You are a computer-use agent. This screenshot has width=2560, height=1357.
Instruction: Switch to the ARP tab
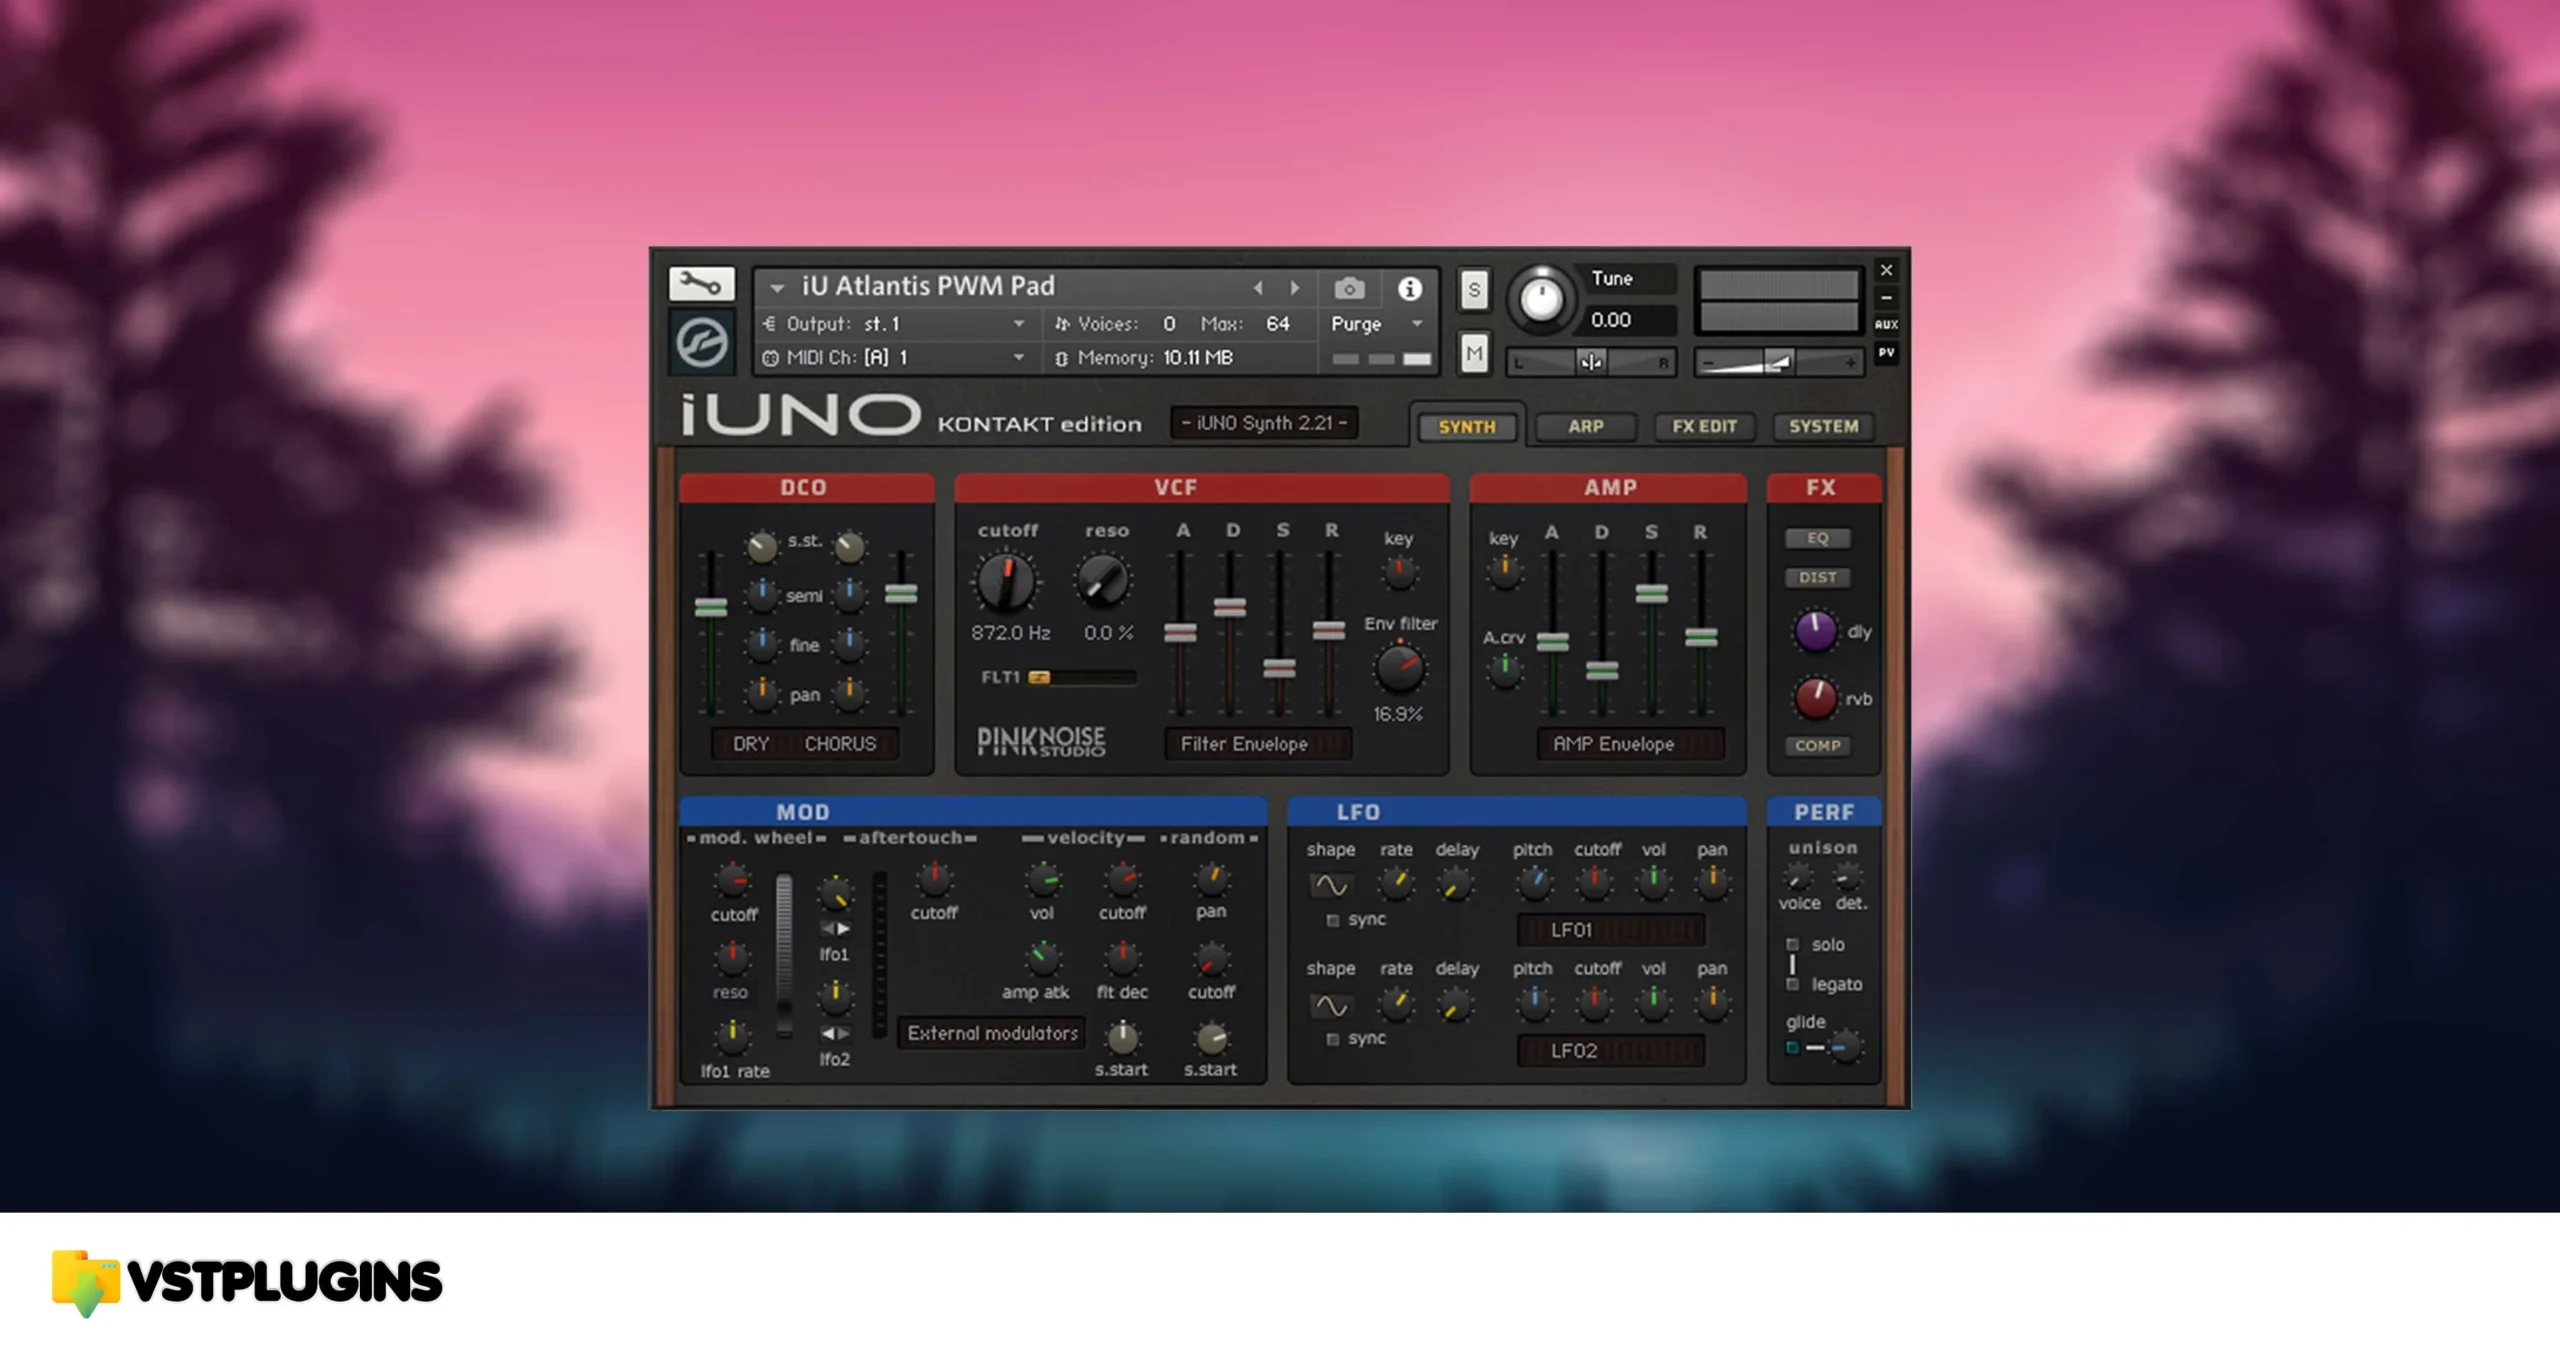coord(1586,427)
